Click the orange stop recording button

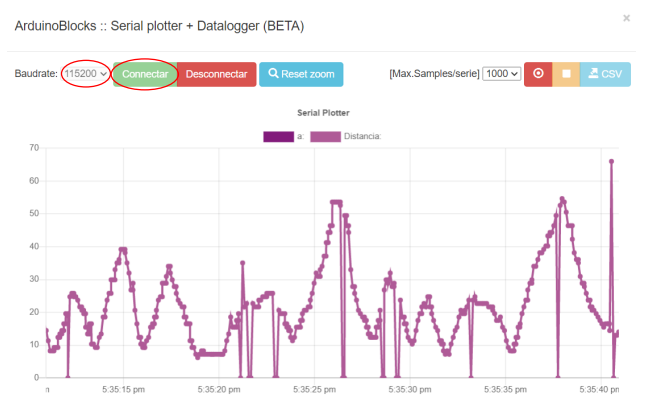tap(566, 74)
